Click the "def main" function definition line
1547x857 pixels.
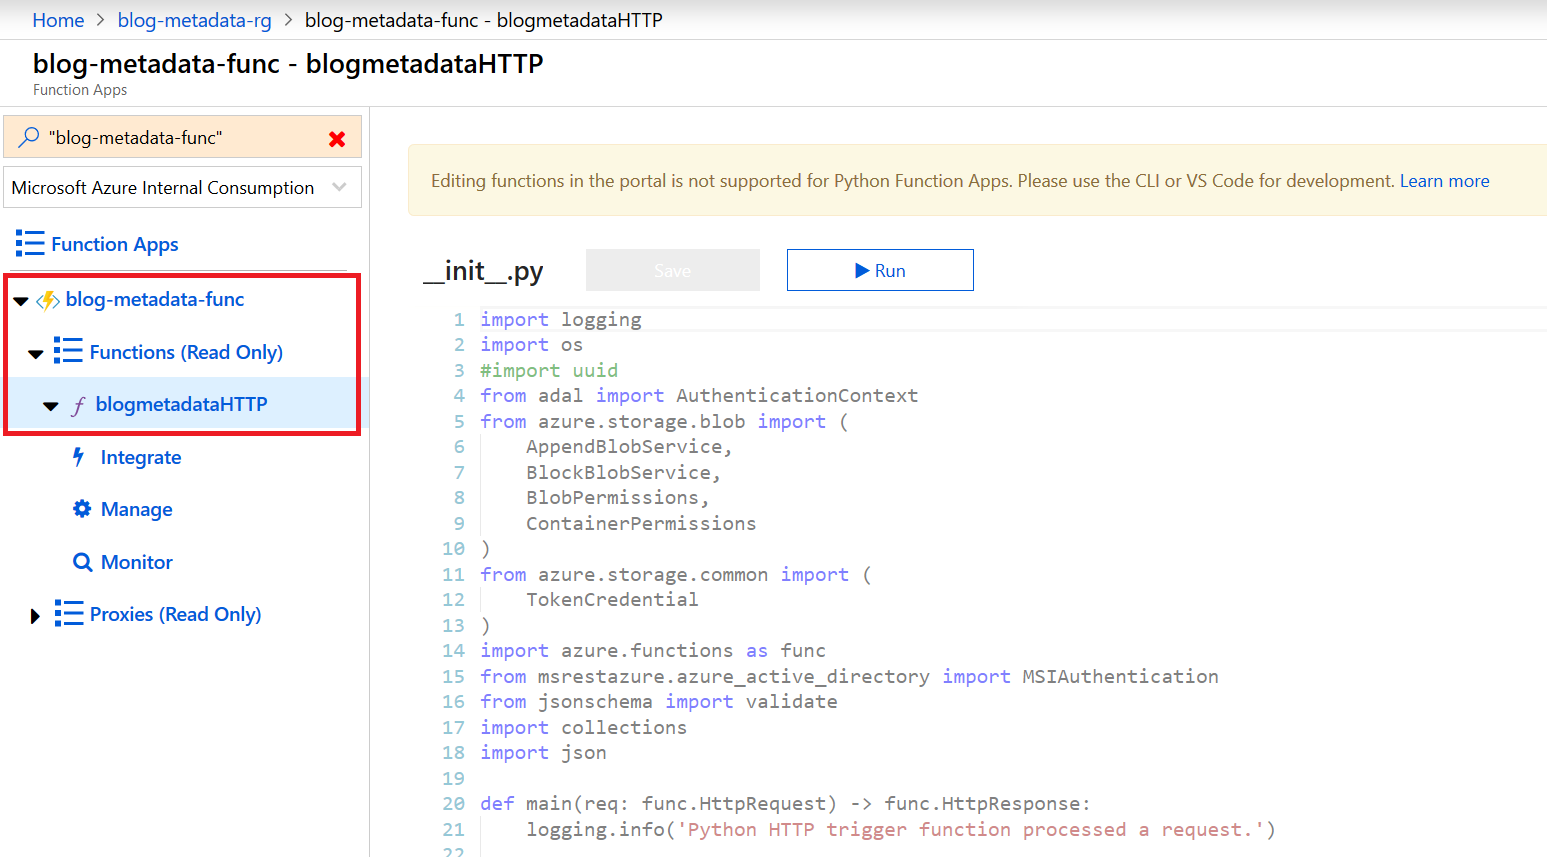click(x=785, y=804)
